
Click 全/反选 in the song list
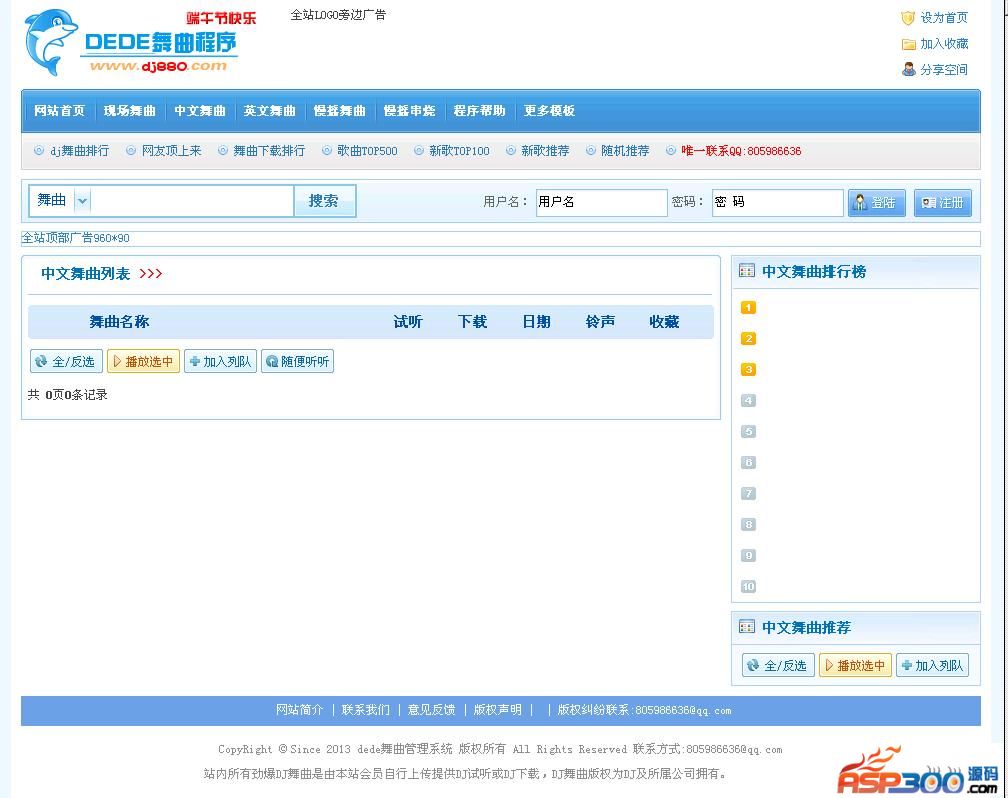tap(66, 361)
